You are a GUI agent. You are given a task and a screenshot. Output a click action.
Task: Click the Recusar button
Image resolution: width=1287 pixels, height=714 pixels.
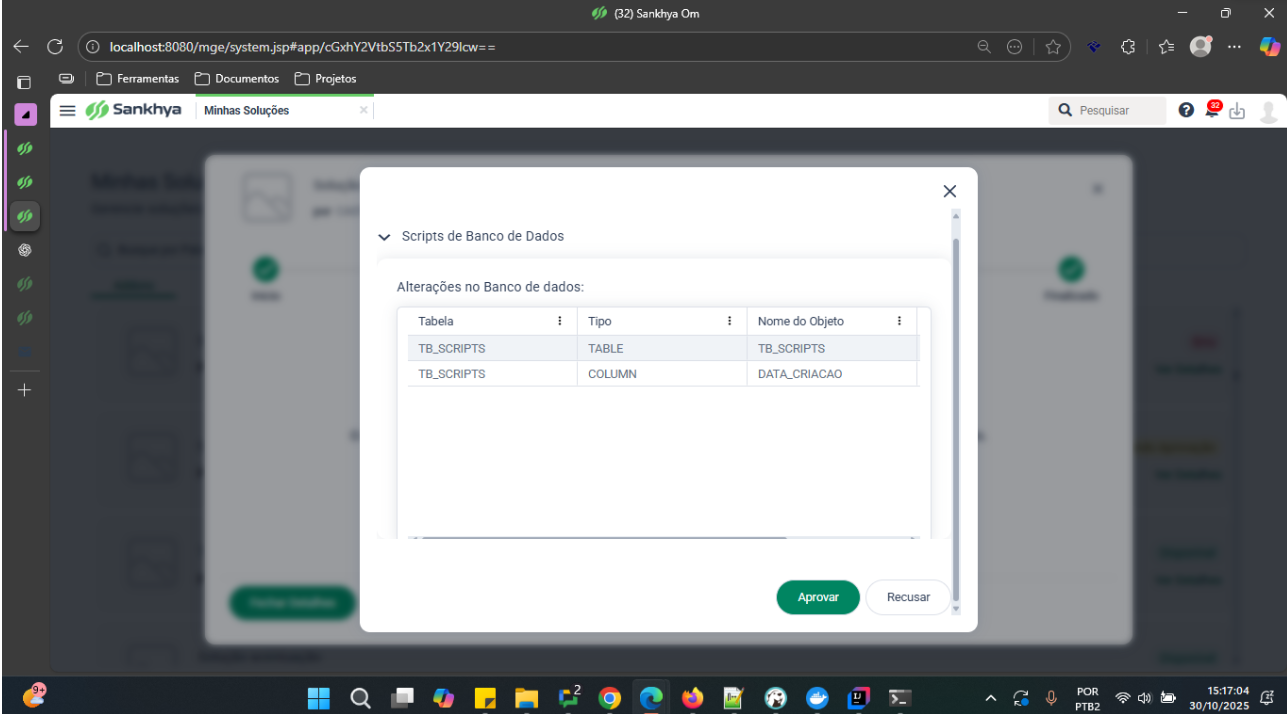[908, 597]
